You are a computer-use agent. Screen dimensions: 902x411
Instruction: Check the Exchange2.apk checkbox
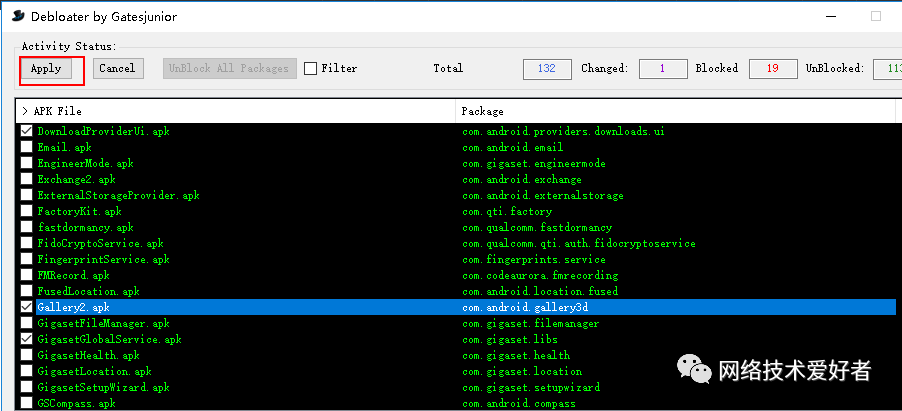[26, 180]
